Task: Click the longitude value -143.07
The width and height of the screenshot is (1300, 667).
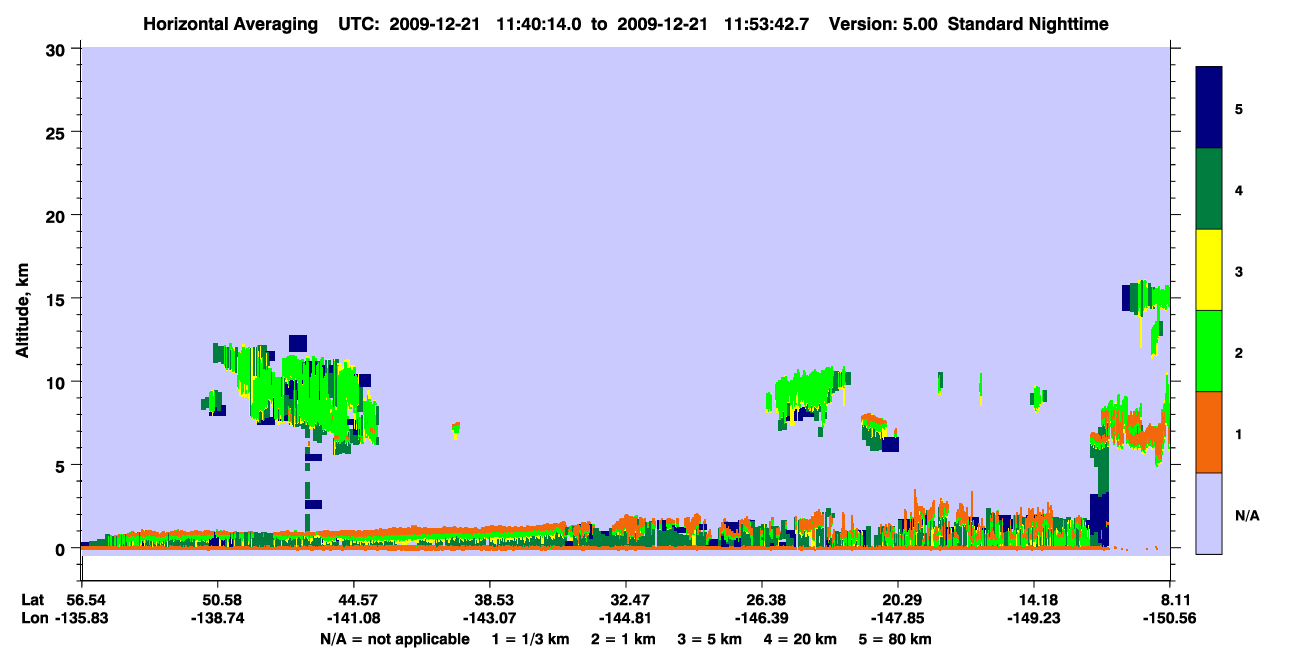Action: point(489,618)
